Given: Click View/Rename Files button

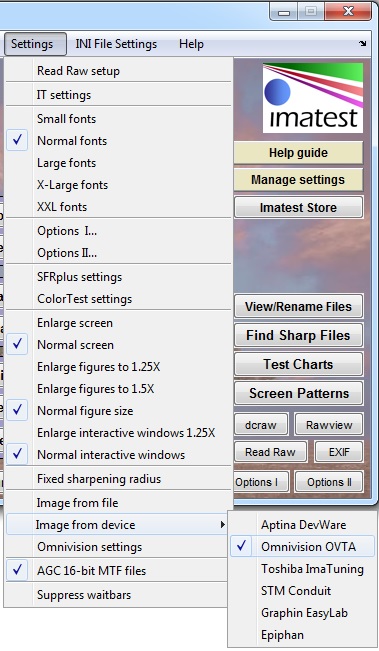Looking at the screenshot, I should click(298, 306).
